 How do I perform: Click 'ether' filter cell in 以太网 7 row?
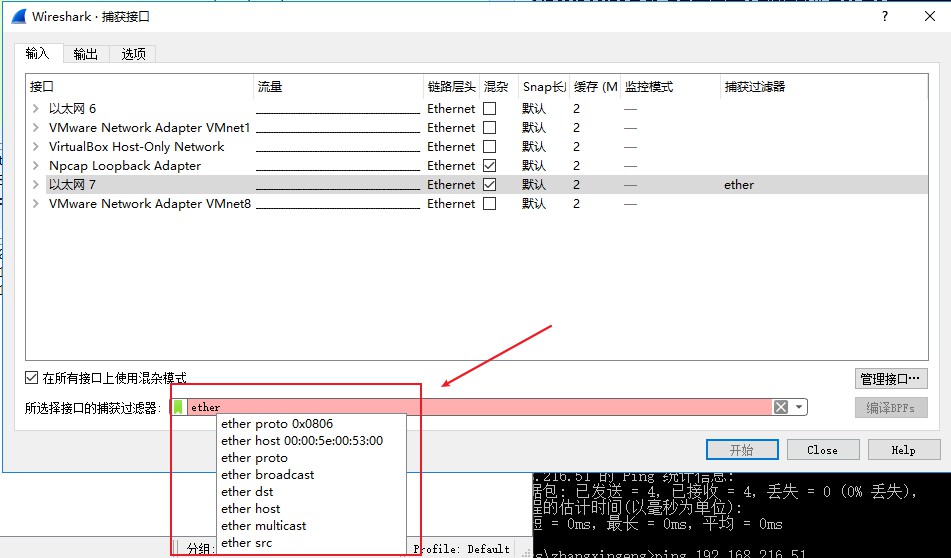739,184
